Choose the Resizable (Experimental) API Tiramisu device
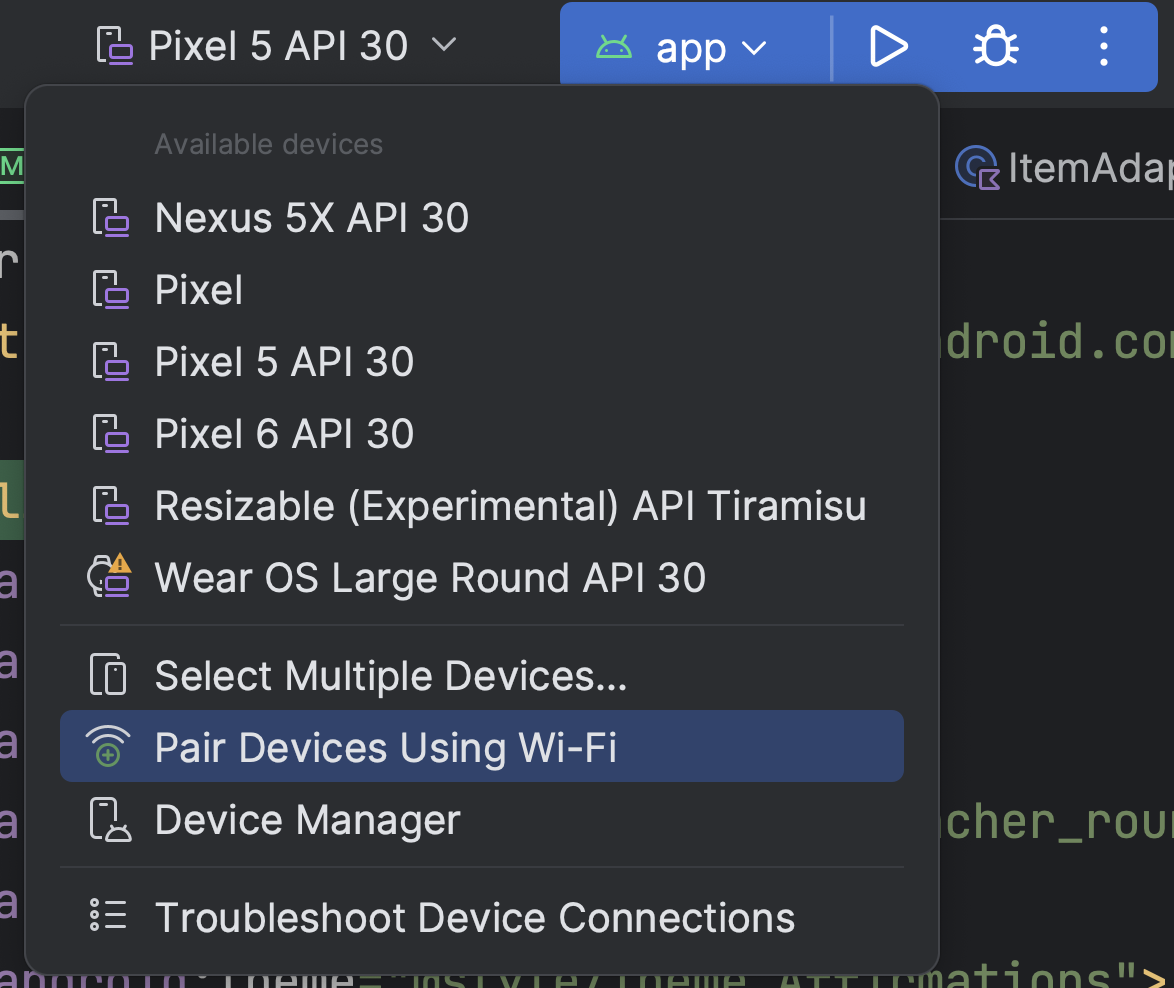 [510, 505]
